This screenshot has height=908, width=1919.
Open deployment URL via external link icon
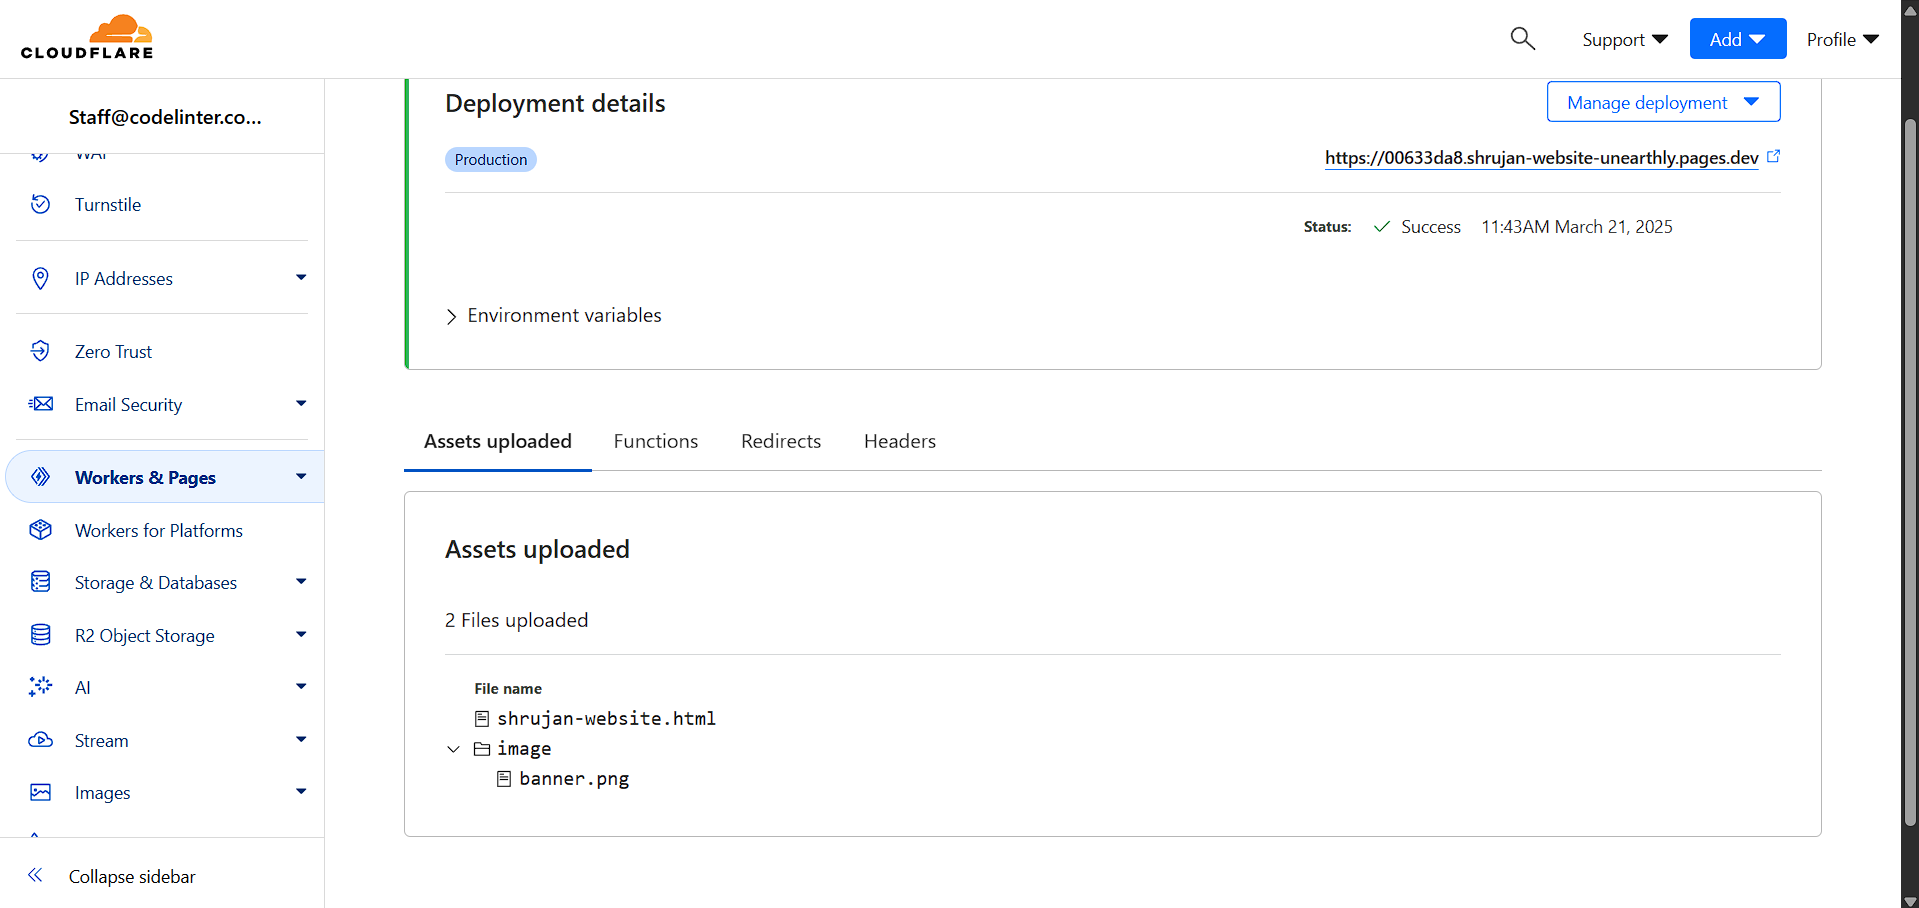tap(1773, 157)
